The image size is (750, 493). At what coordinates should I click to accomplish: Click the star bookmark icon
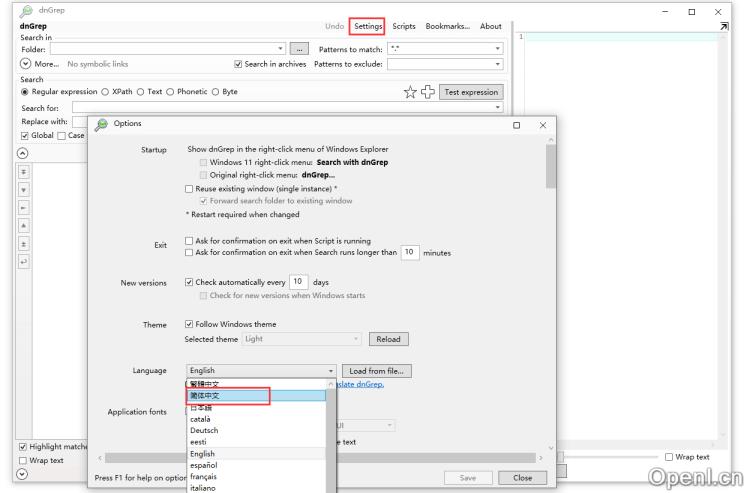[410, 92]
